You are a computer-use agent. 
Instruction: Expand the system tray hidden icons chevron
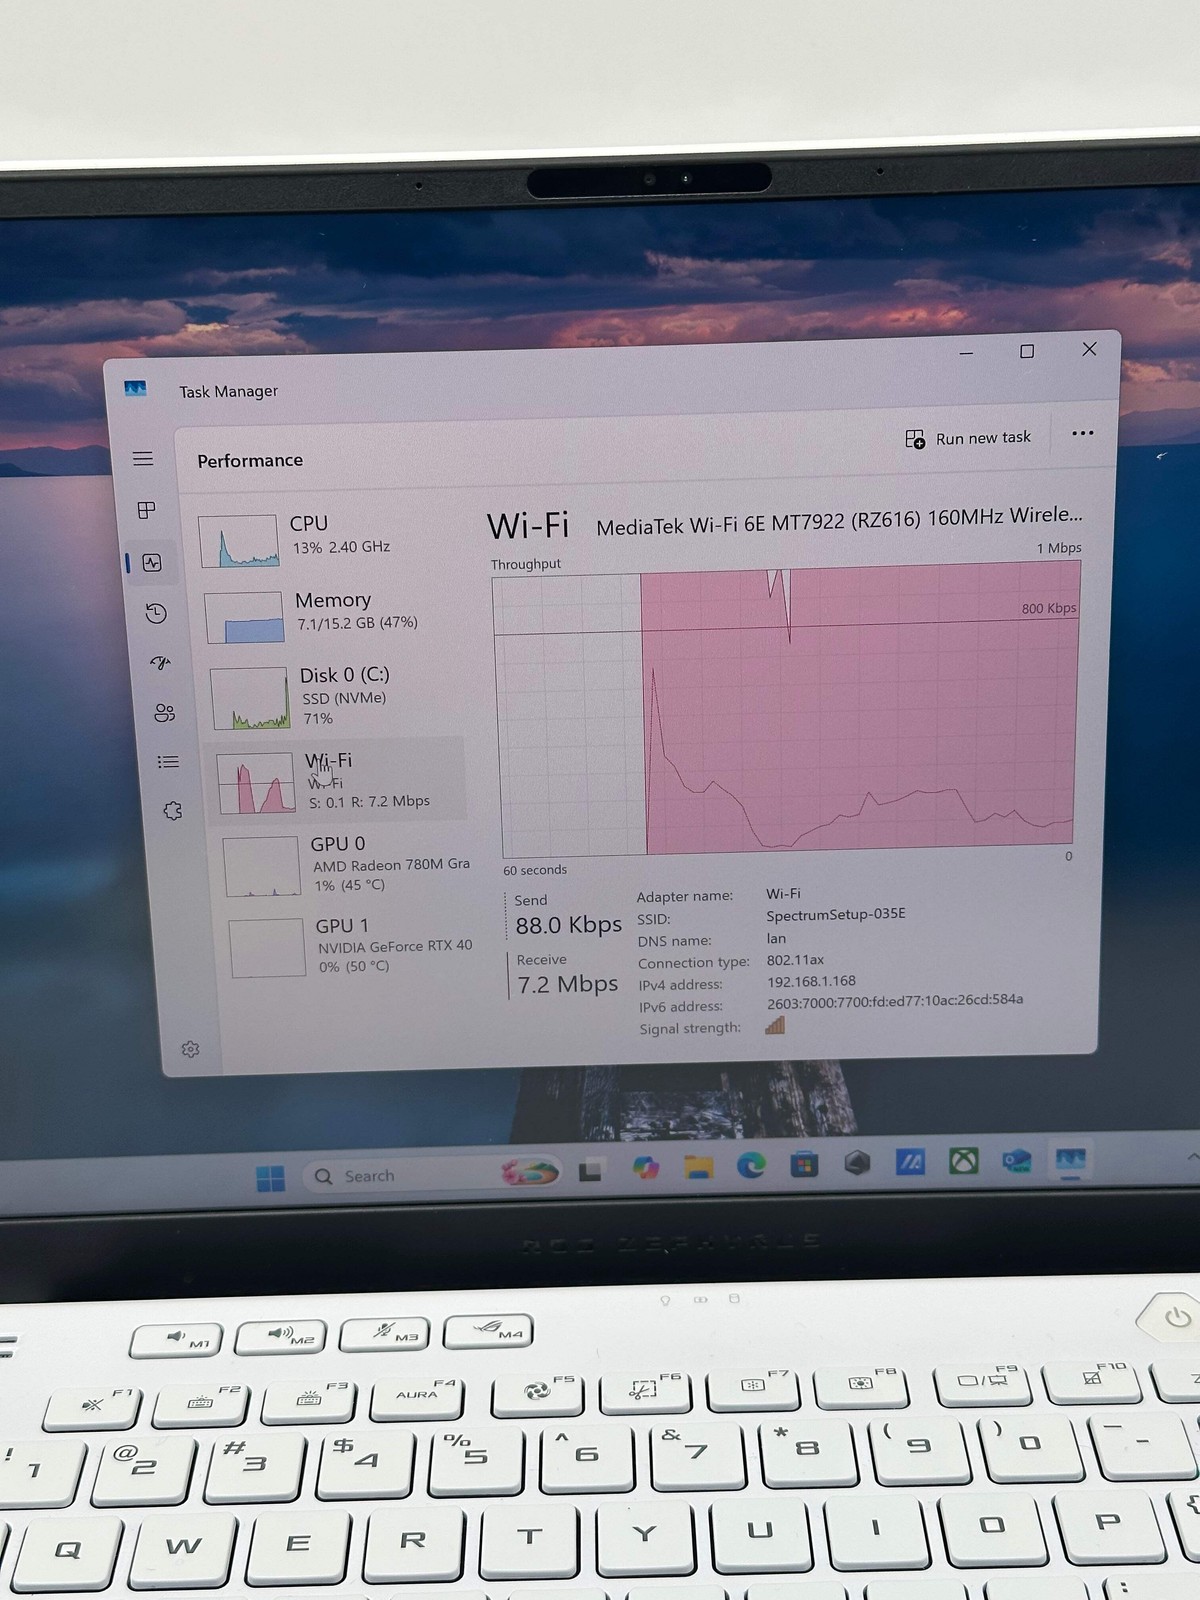[1192, 1157]
